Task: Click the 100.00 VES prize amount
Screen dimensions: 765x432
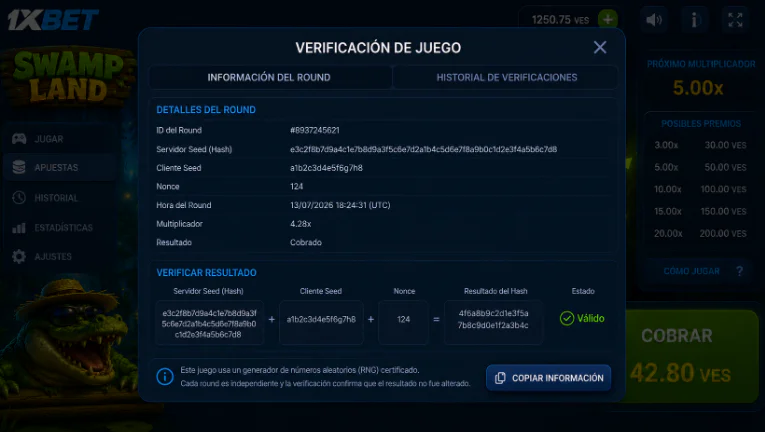Action: [724, 189]
